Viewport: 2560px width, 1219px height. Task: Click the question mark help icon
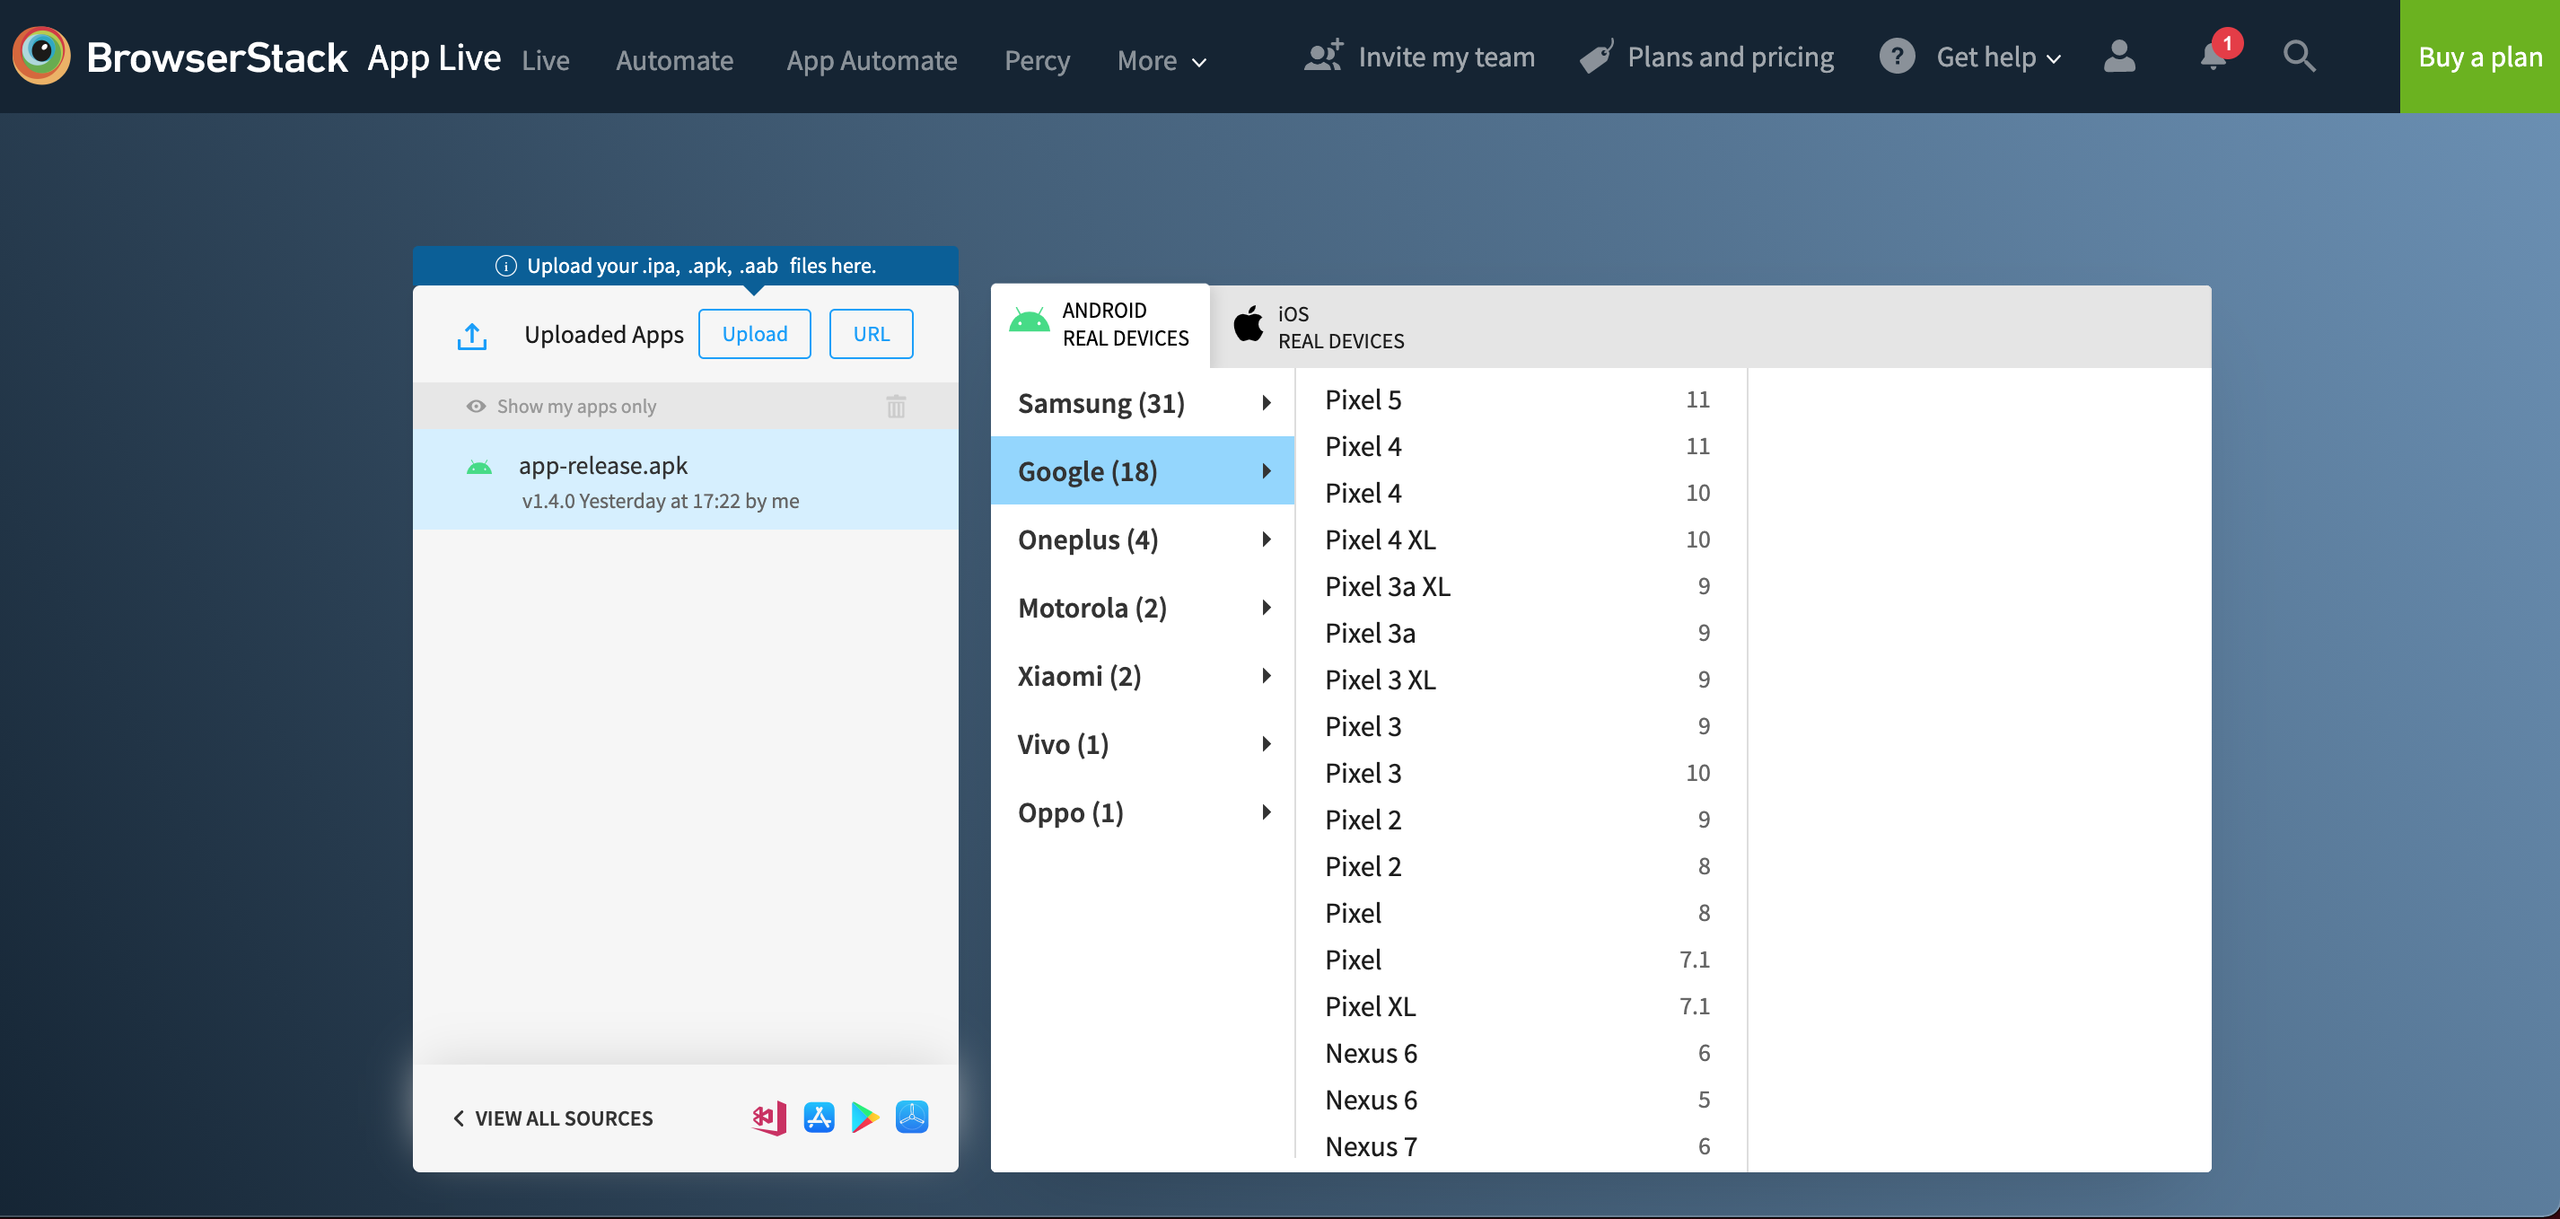point(1897,56)
